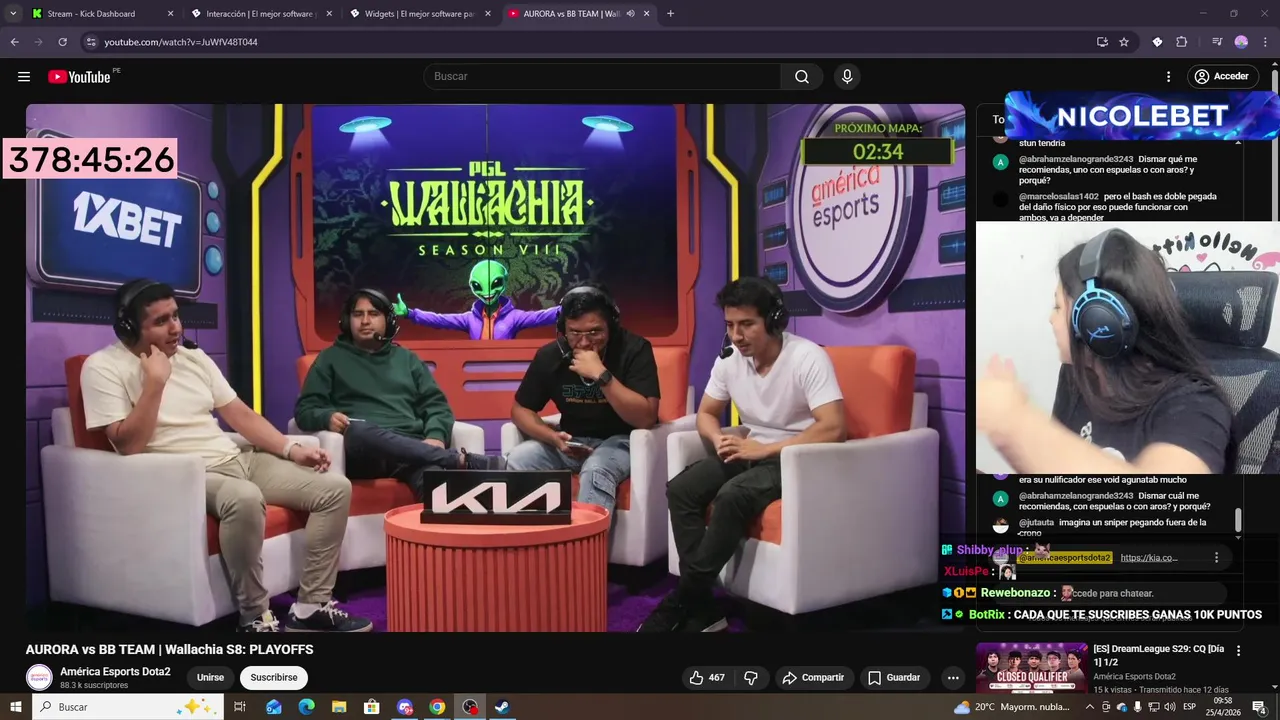The image size is (1280, 720).
Task: Mute audio on the AURORA vs BB TEAM tab
Action: tap(630, 14)
